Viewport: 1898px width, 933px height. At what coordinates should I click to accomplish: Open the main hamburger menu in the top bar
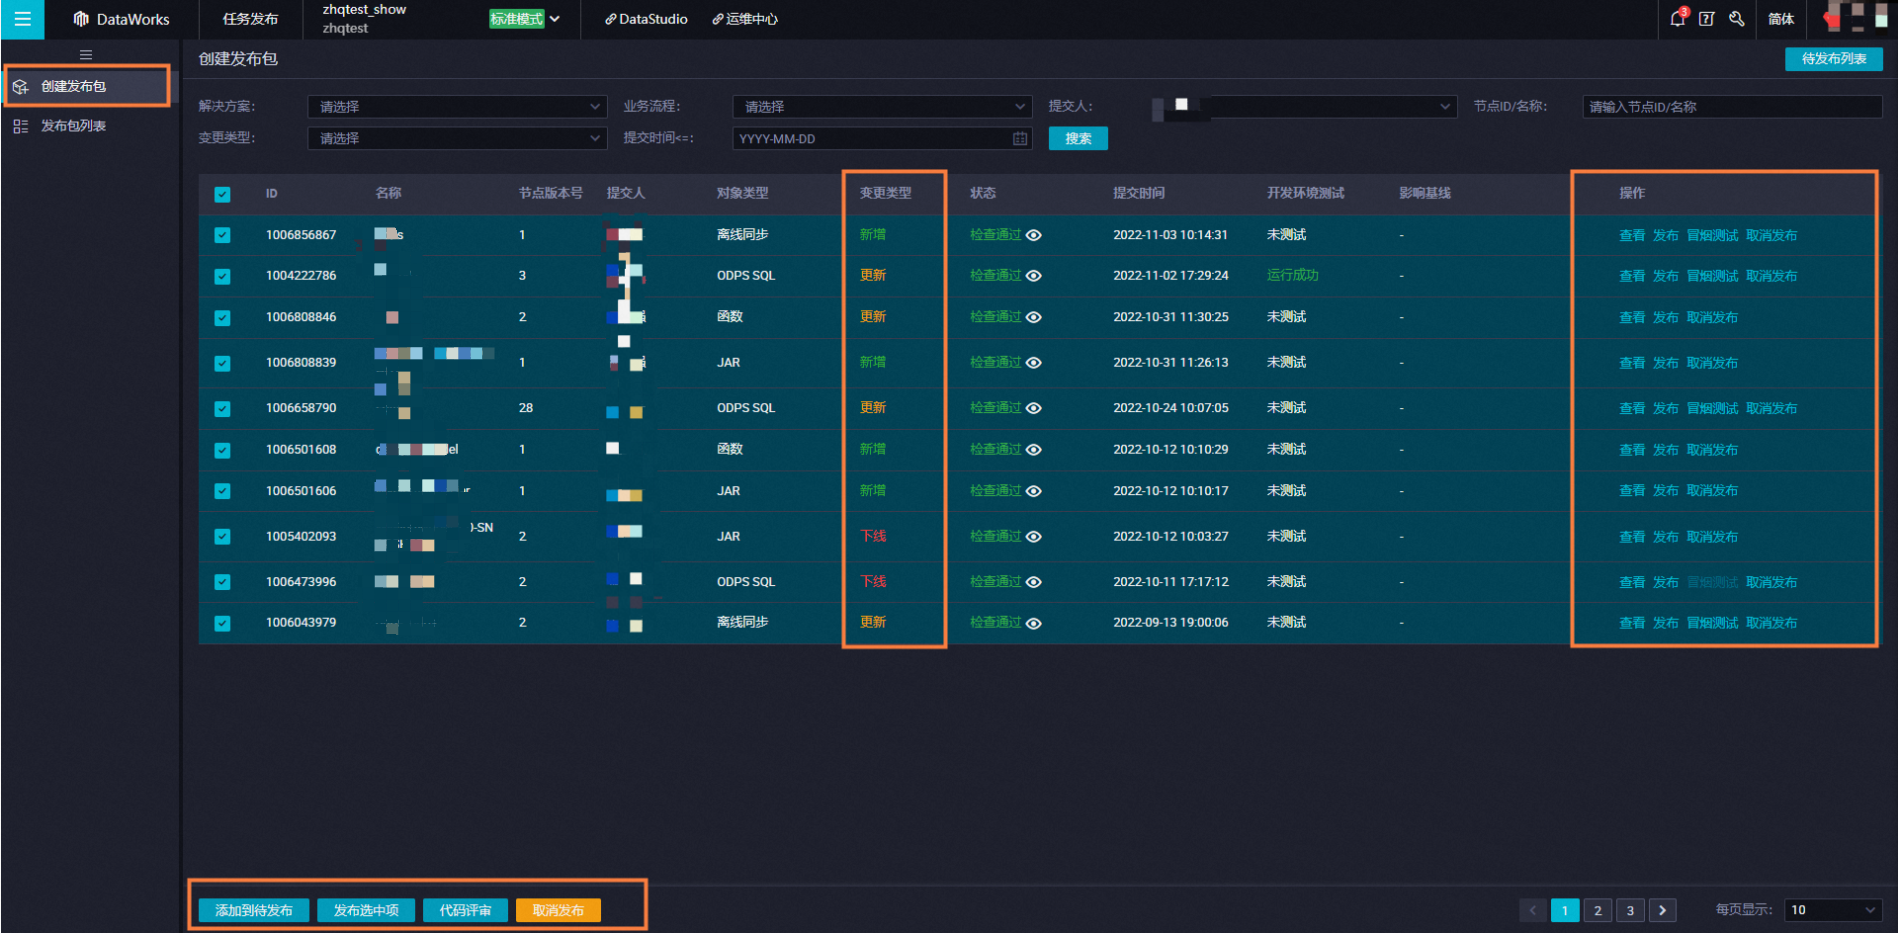(x=22, y=19)
